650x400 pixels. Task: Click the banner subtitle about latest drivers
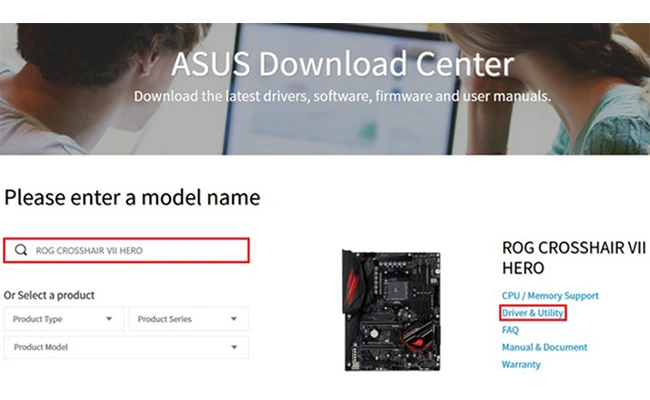point(341,97)
